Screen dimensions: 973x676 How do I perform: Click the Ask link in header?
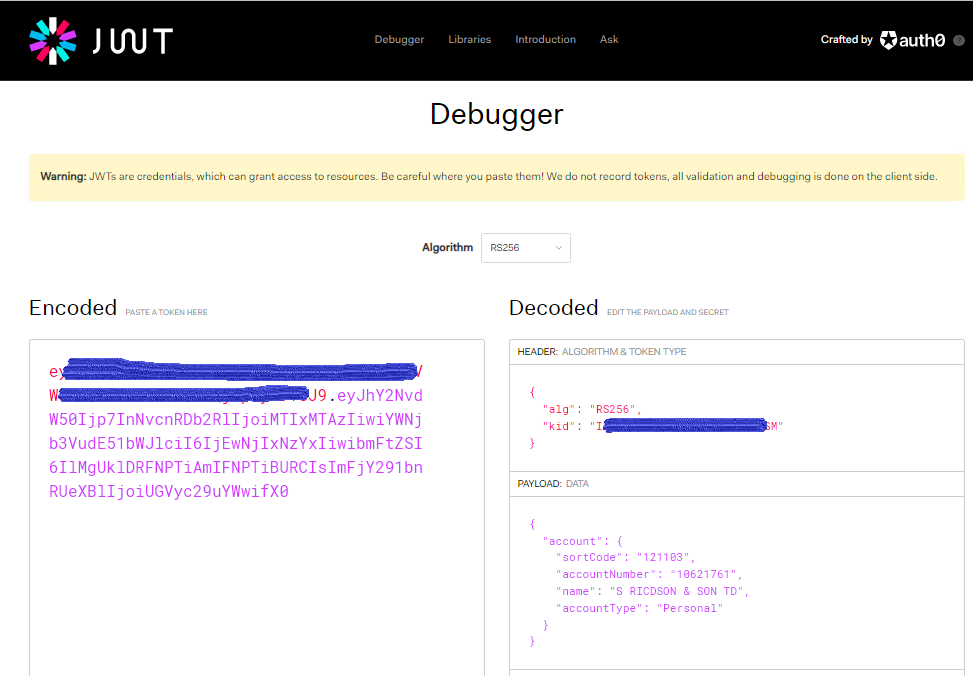609,40
